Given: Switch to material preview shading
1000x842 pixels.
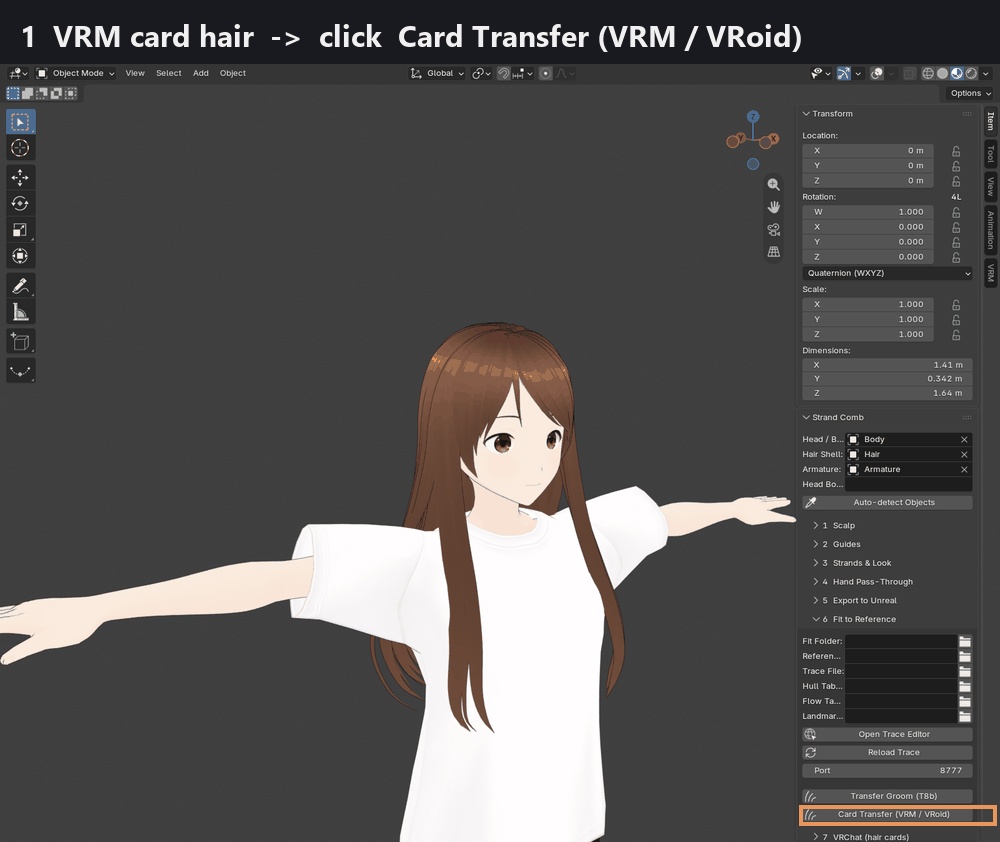Looking at the screenshot, I should [x=957, y=73].
